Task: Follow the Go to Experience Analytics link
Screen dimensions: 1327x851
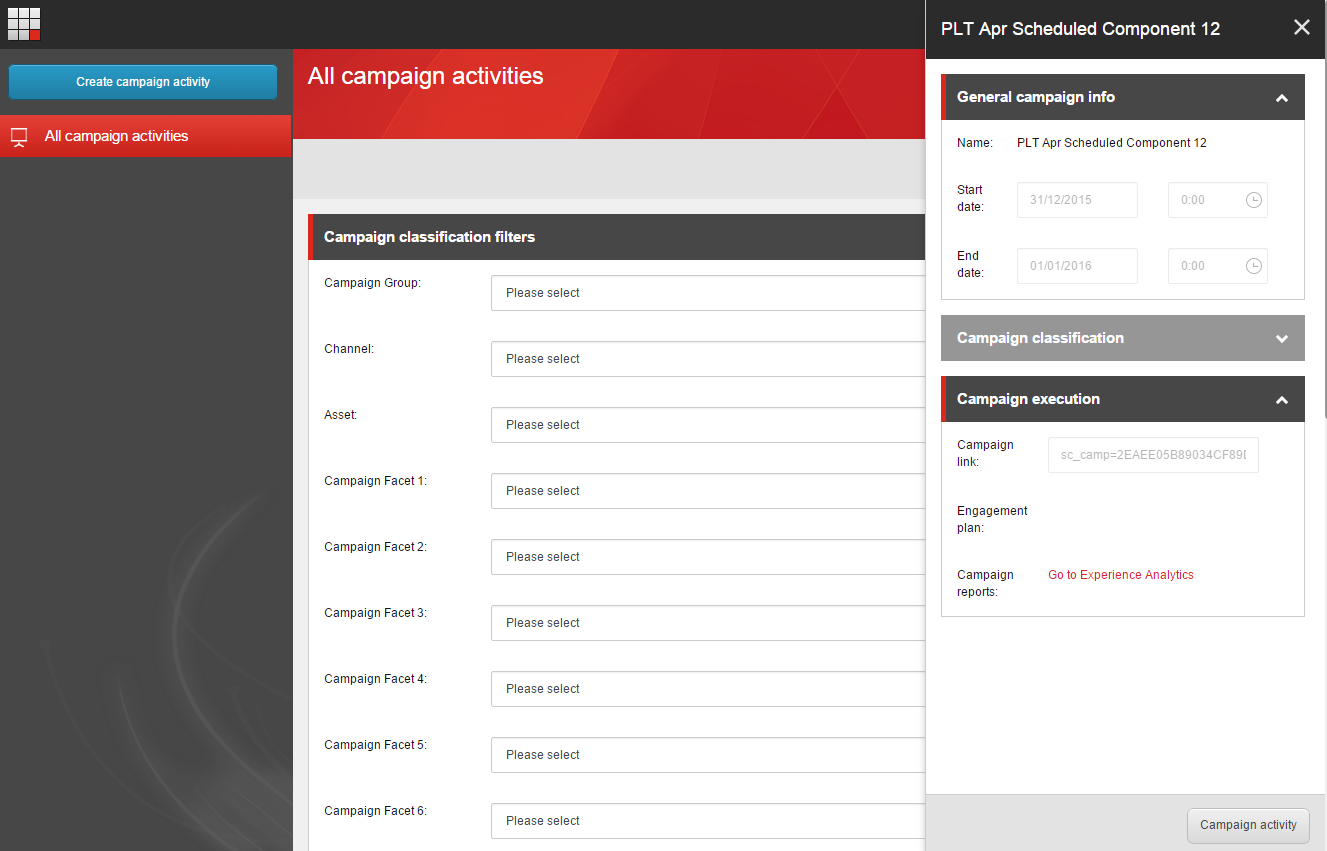Action: [x=1120, y=575]
